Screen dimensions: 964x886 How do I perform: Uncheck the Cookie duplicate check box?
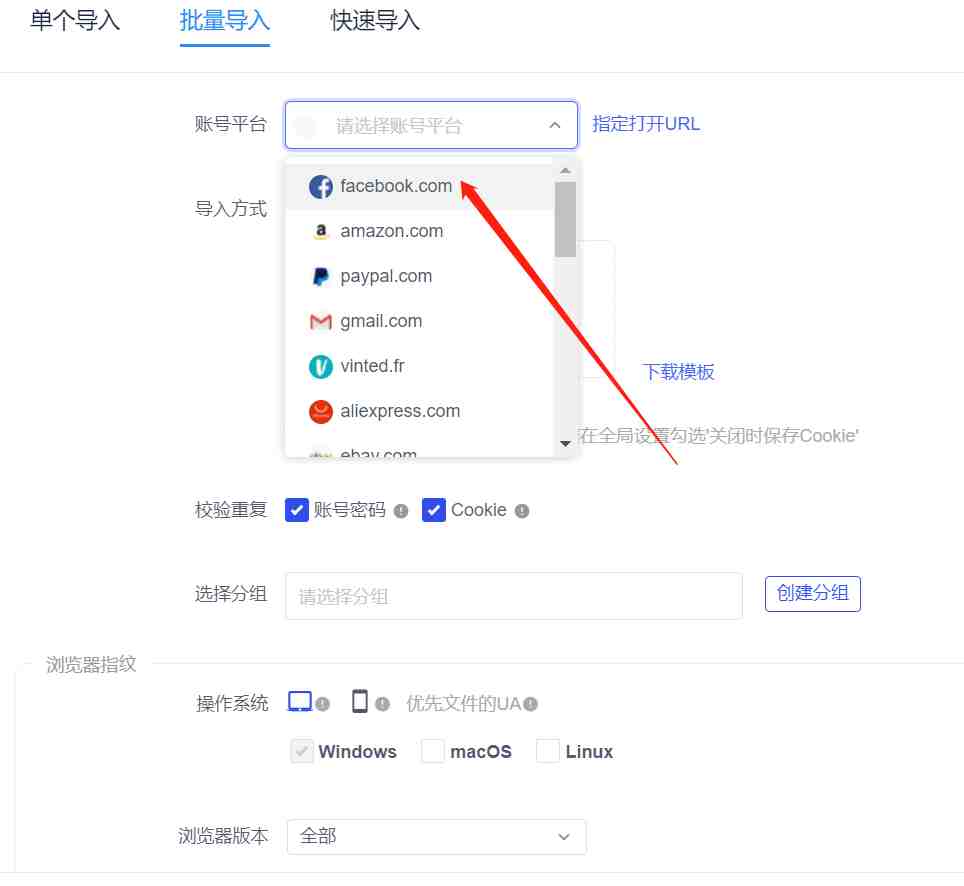434,510
